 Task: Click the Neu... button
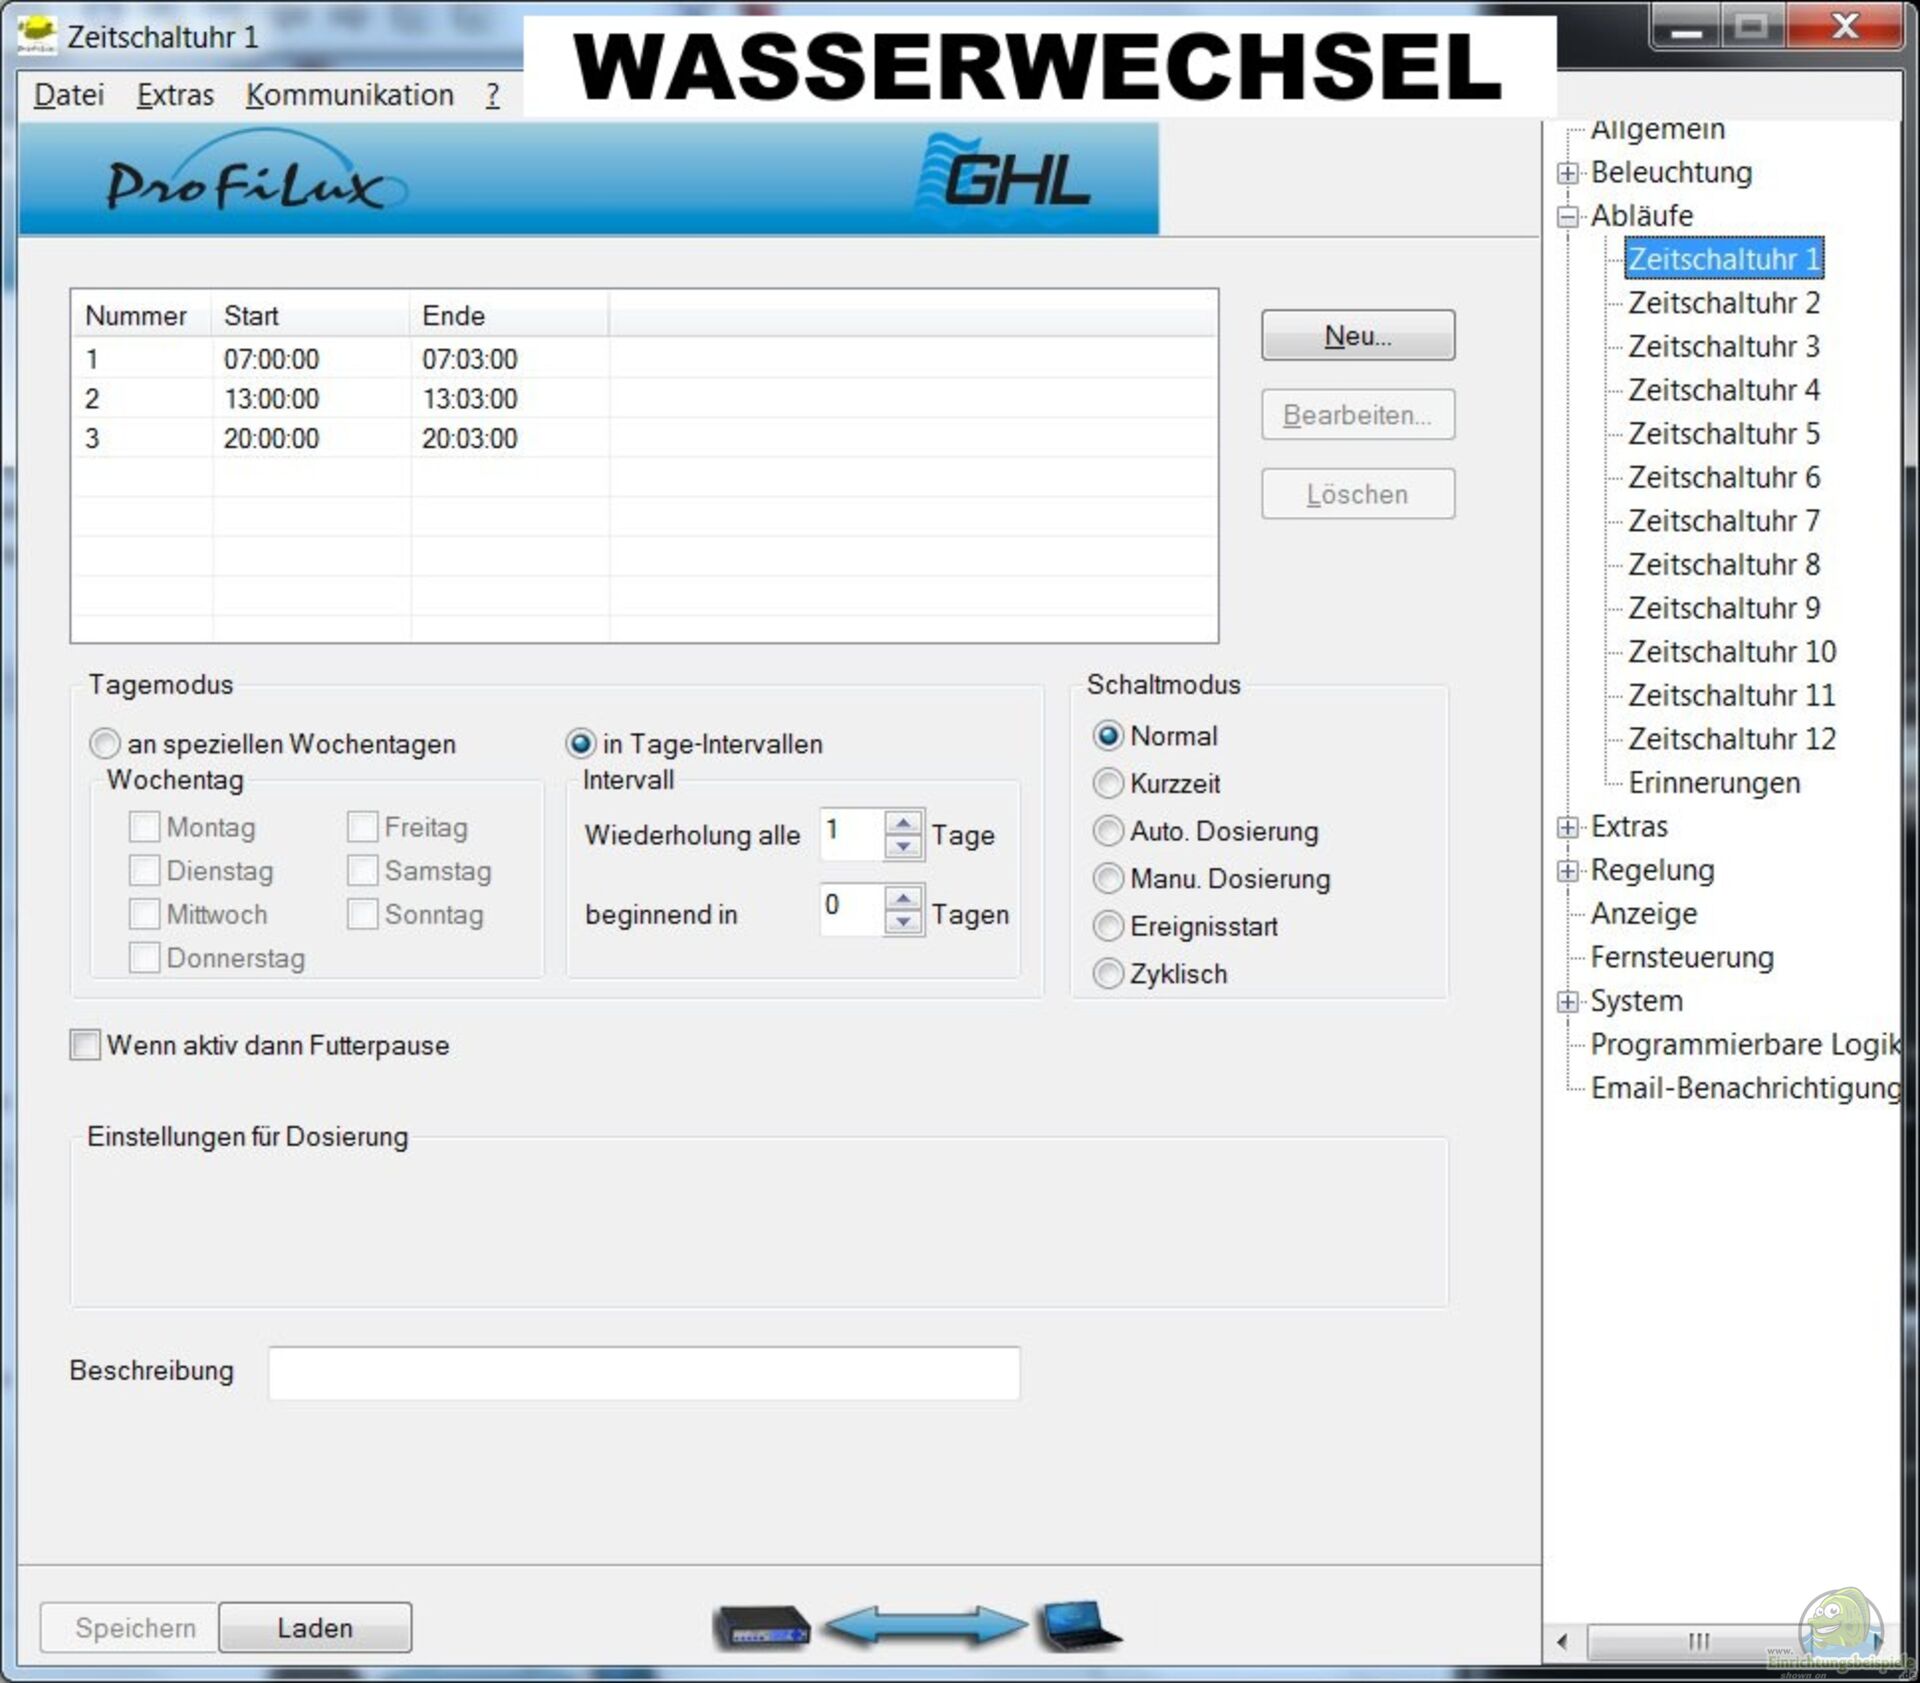(x=1357, y=335)
